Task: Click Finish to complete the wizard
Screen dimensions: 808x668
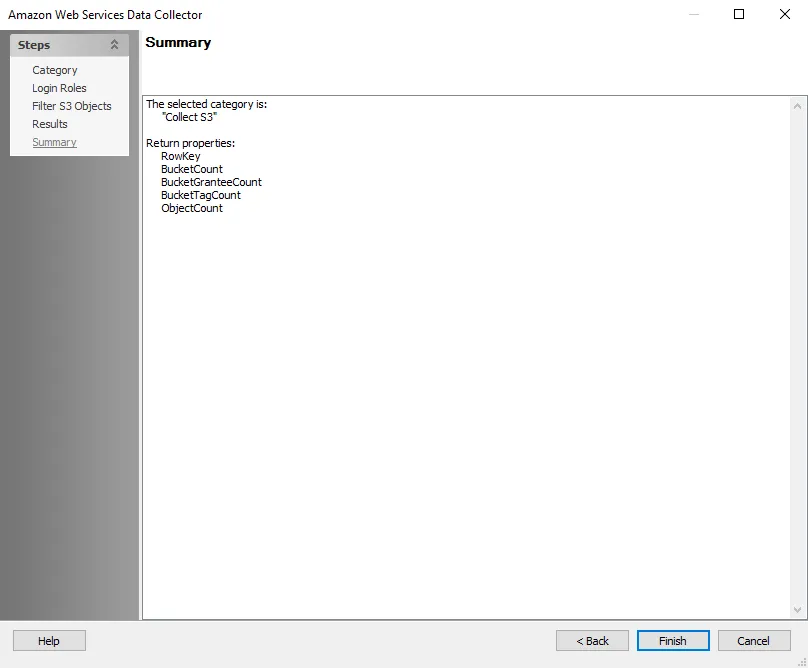Action: [x=673, y=641]
